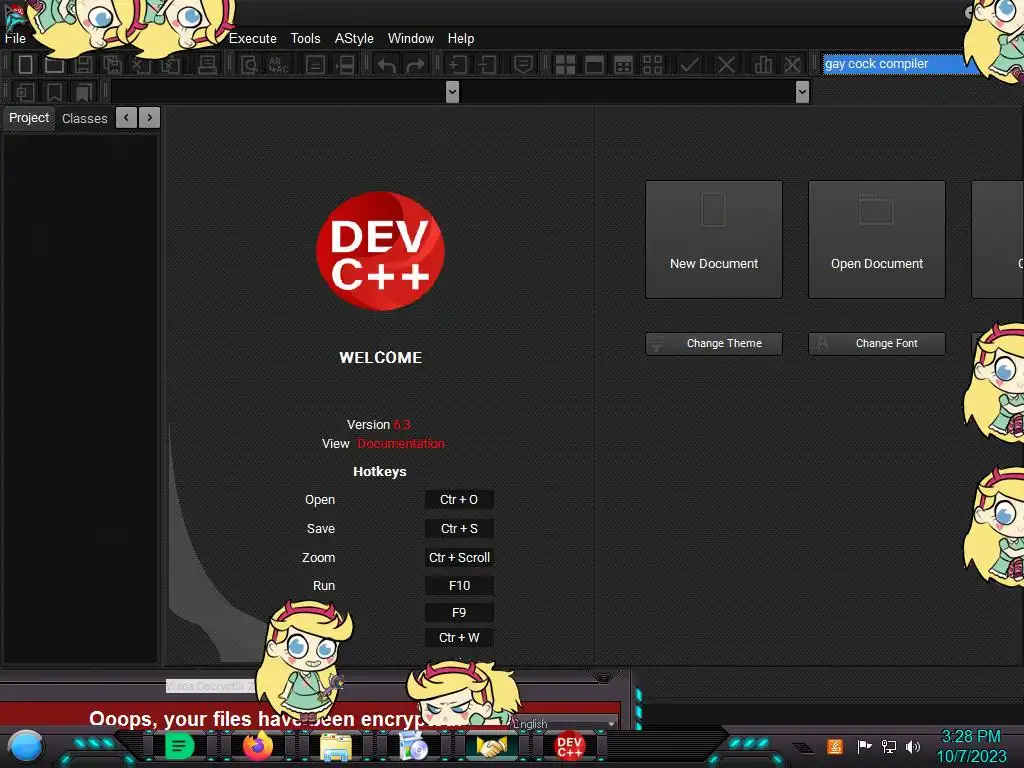Click the Windows Start orb

[x=26, y=748]
